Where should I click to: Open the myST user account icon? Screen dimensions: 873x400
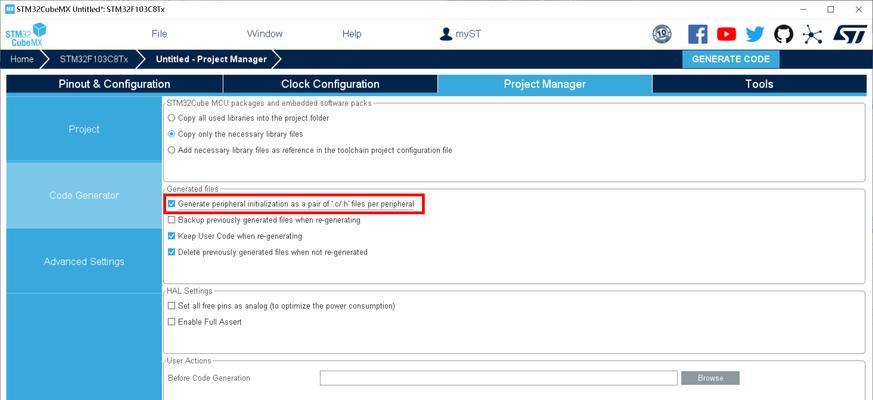[x=446, y=34]
